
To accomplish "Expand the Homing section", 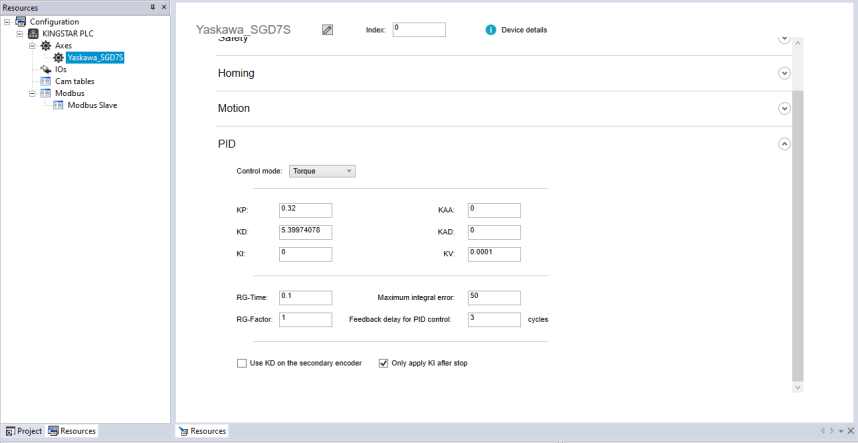I will point(784,73).
